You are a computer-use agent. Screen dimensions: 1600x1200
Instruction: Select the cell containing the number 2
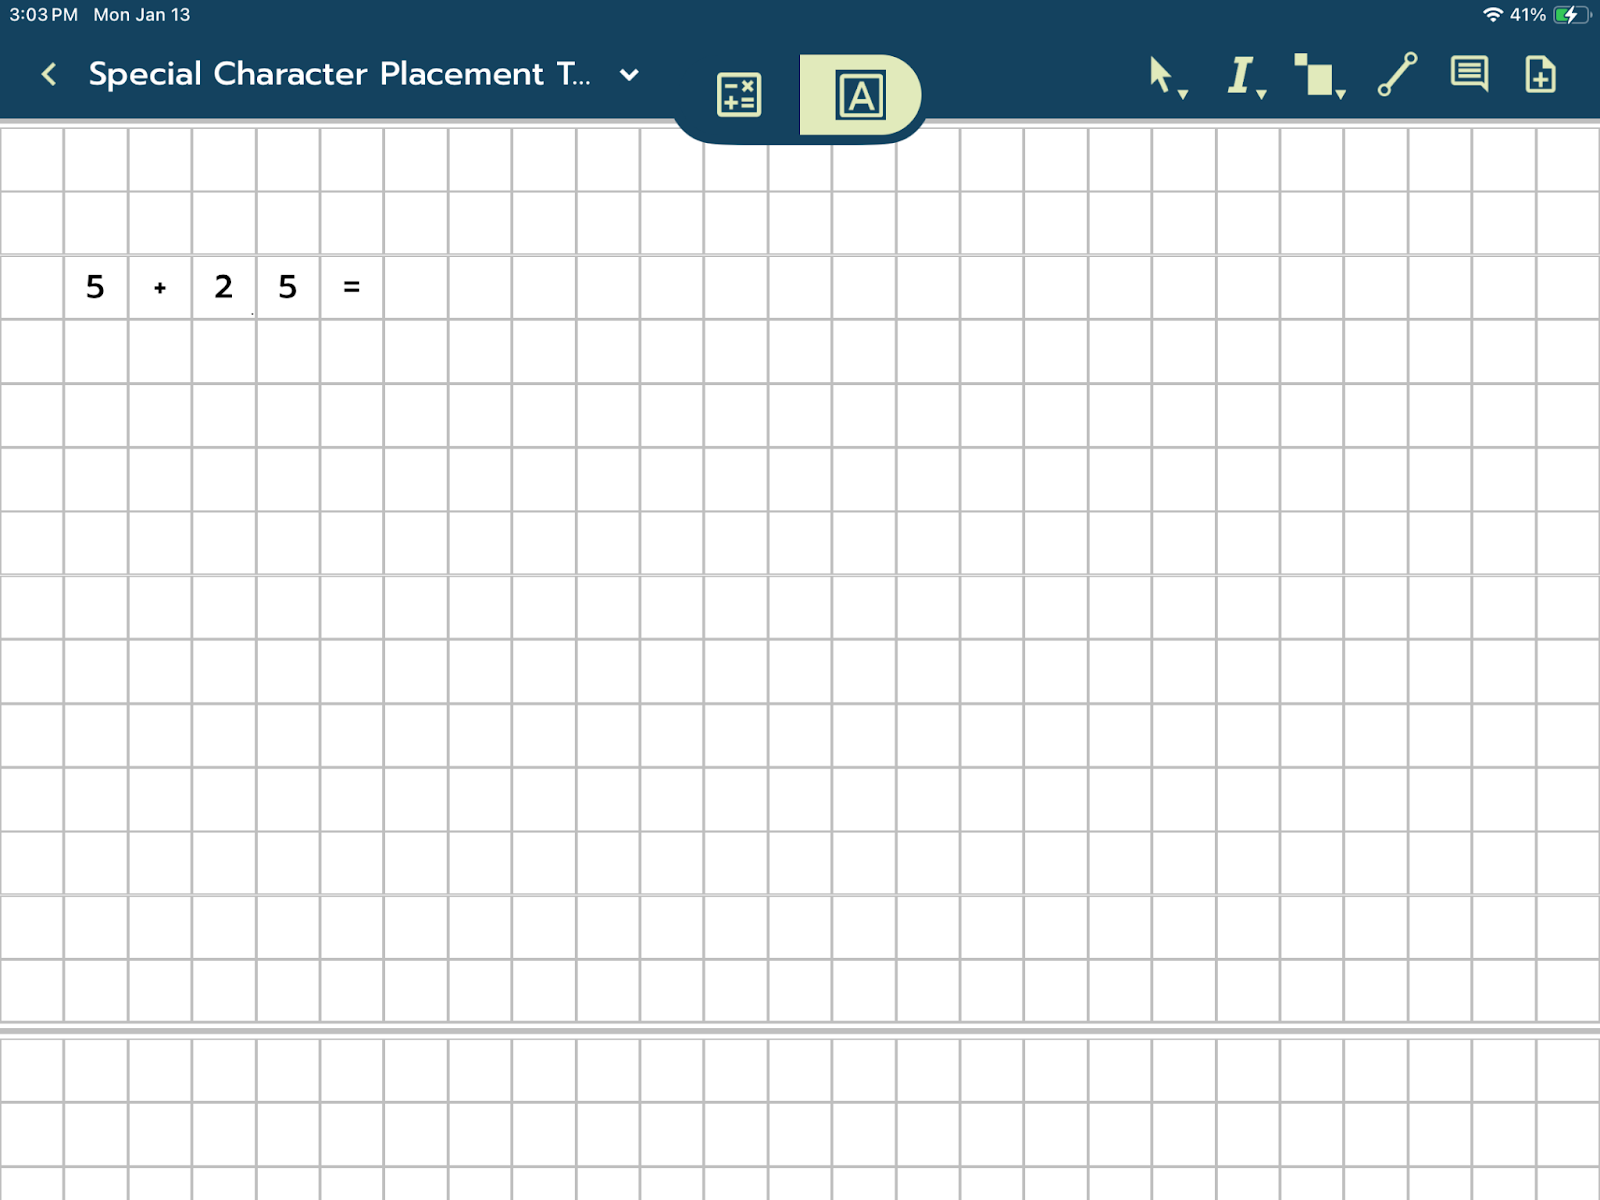click(x=224, y=288)
